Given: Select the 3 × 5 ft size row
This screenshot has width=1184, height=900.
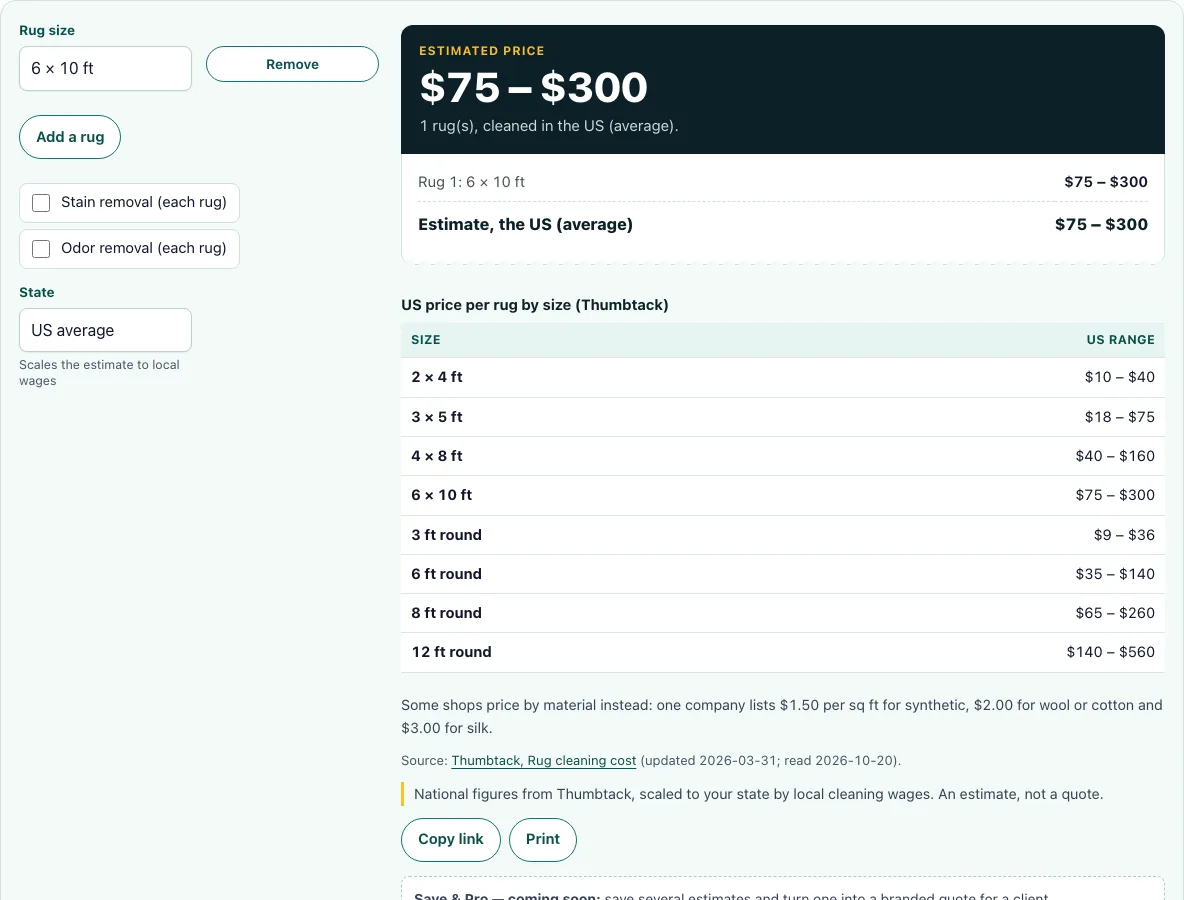Looking at the screenshot, I should point(782,417).
